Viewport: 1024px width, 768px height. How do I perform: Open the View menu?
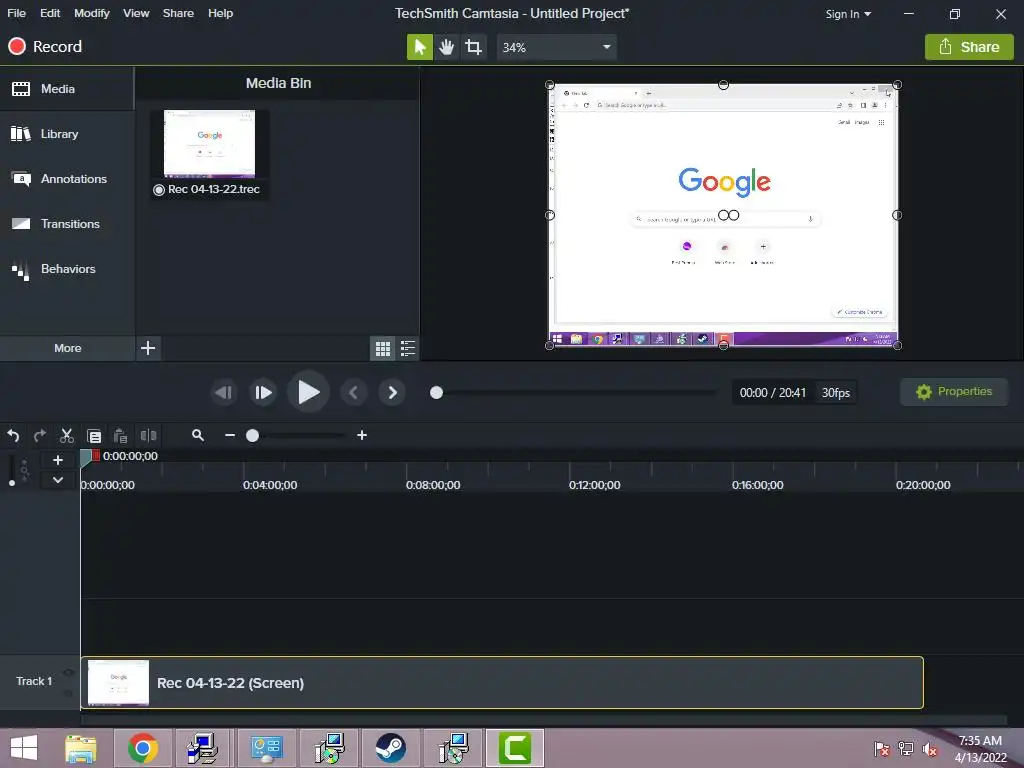(136, 13)
